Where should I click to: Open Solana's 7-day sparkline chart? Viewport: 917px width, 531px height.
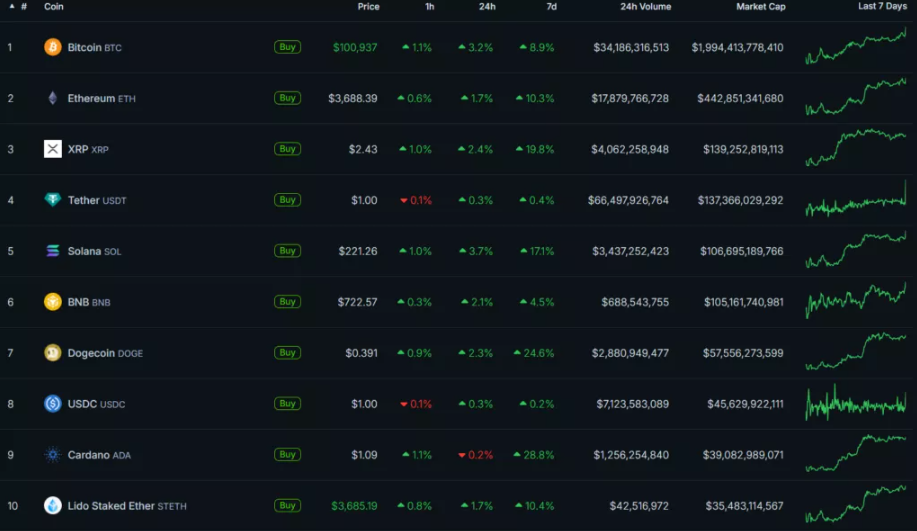tap(856, 250)
